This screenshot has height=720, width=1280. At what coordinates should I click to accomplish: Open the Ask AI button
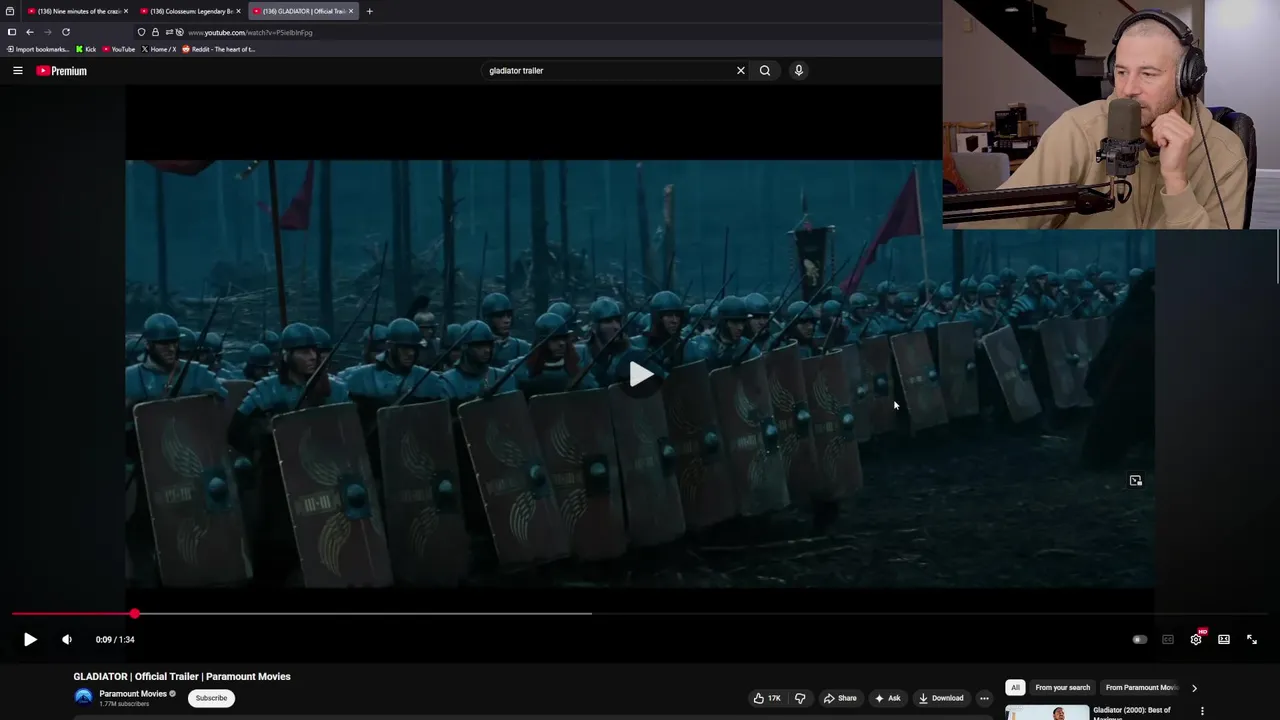tap(887, 698)
